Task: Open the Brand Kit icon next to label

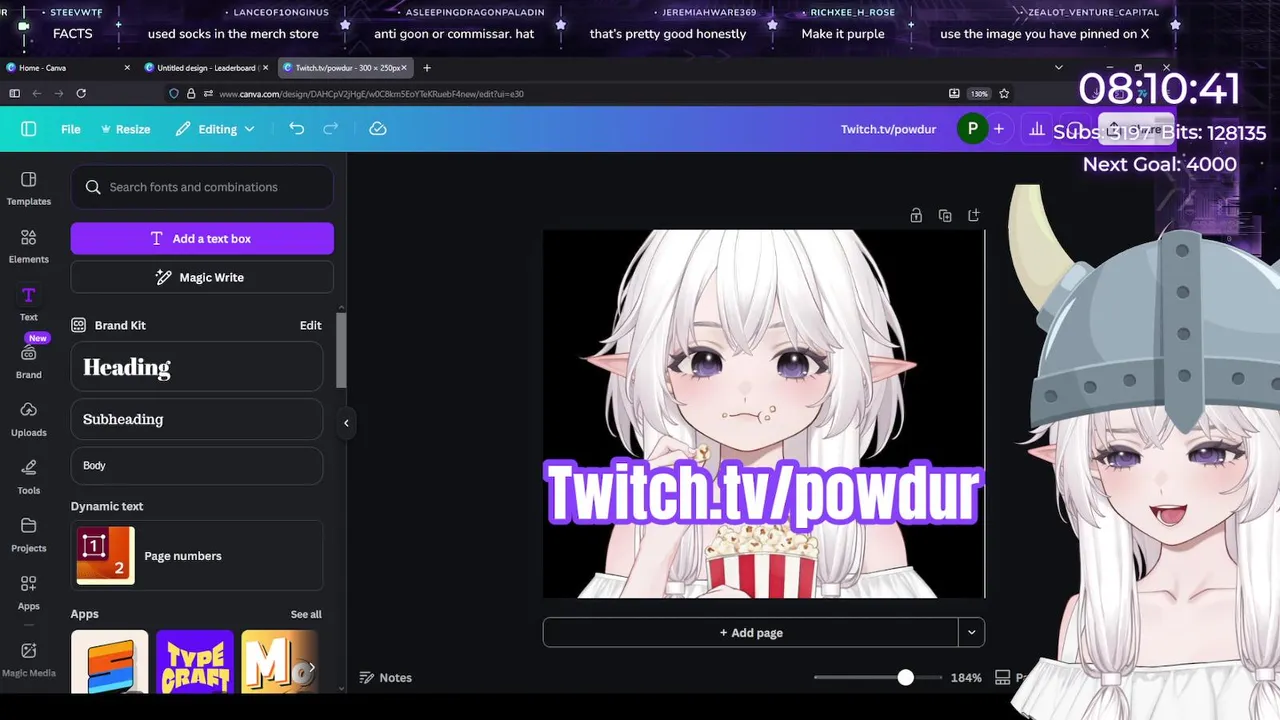Action: click(78, 325)
